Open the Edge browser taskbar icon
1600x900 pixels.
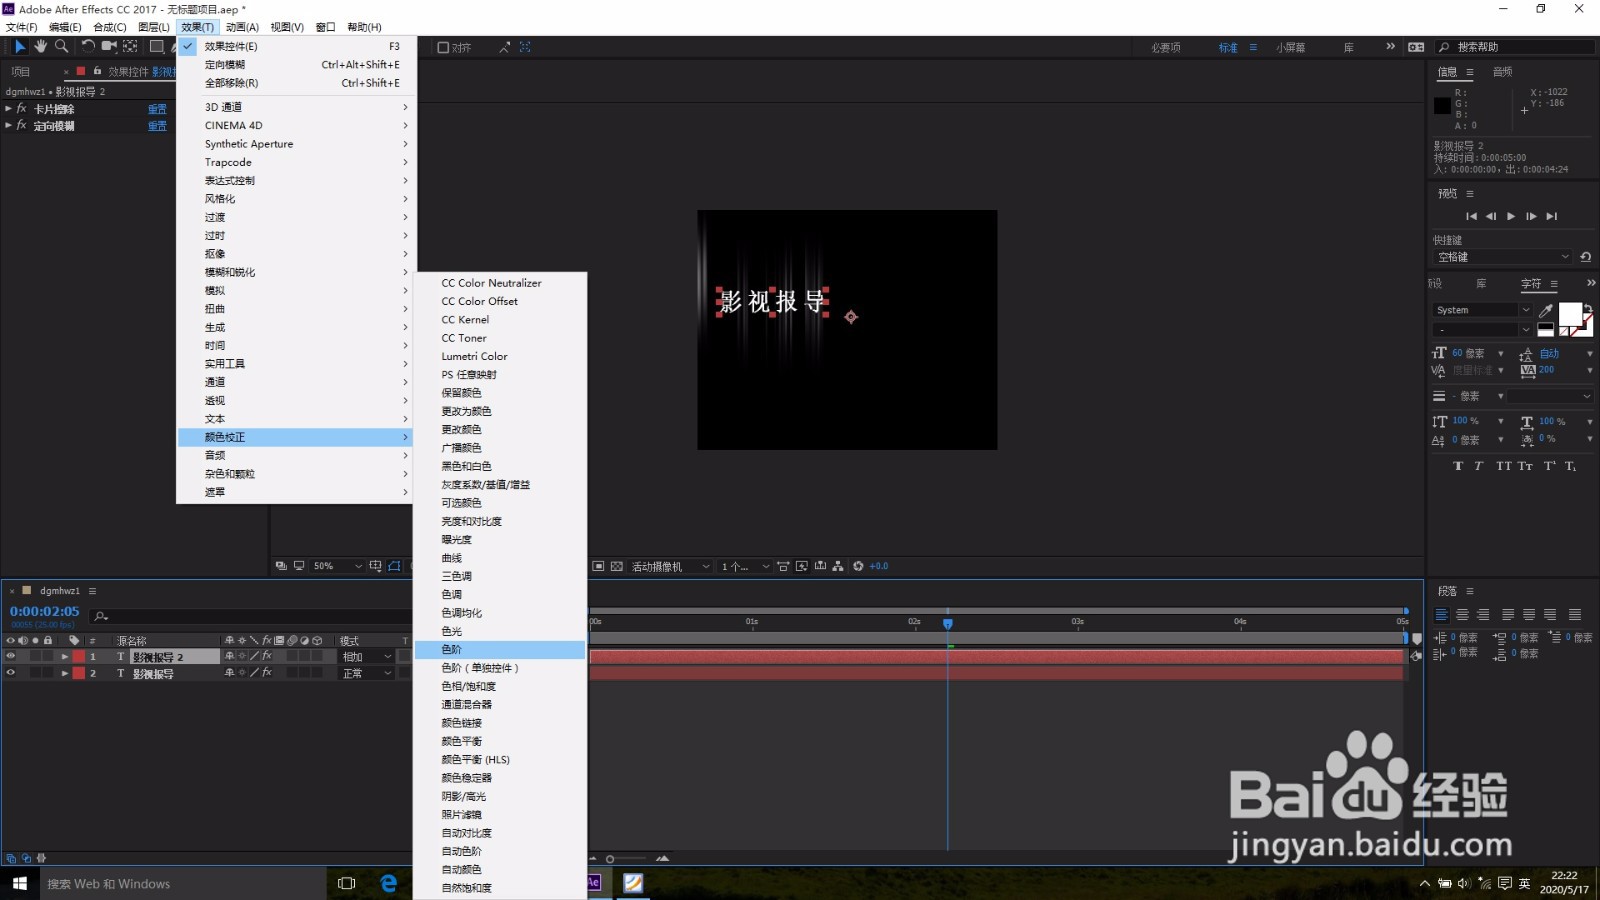pos(389,883)
